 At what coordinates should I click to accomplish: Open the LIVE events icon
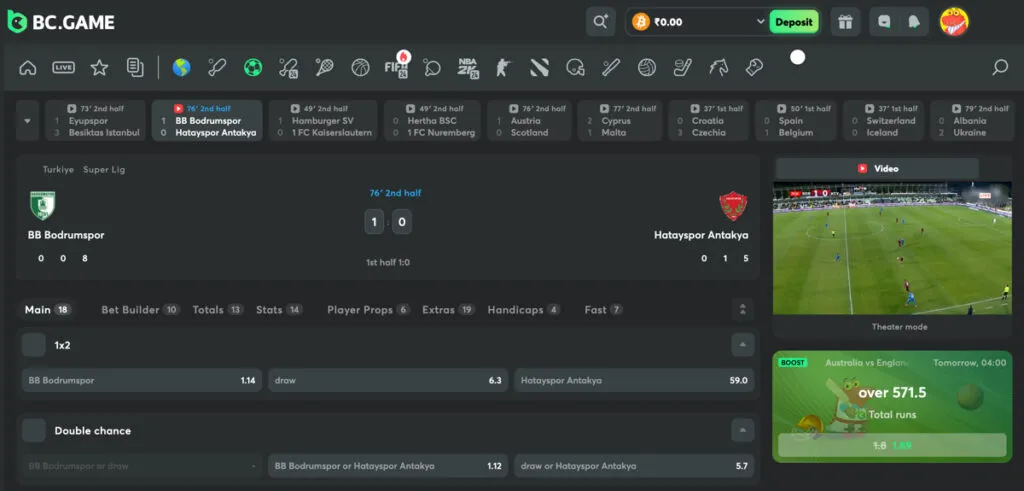(63, 67)
